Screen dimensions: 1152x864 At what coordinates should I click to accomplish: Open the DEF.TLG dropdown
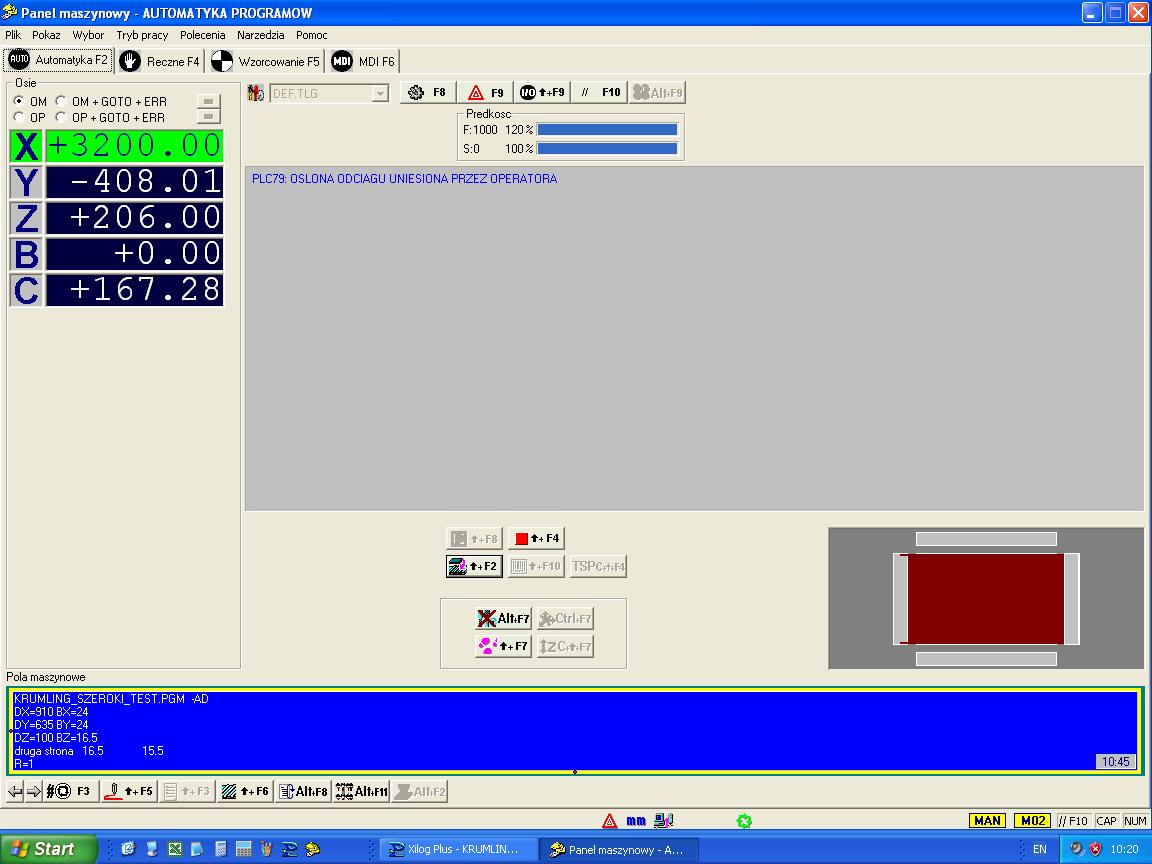[x=379, y=94]
